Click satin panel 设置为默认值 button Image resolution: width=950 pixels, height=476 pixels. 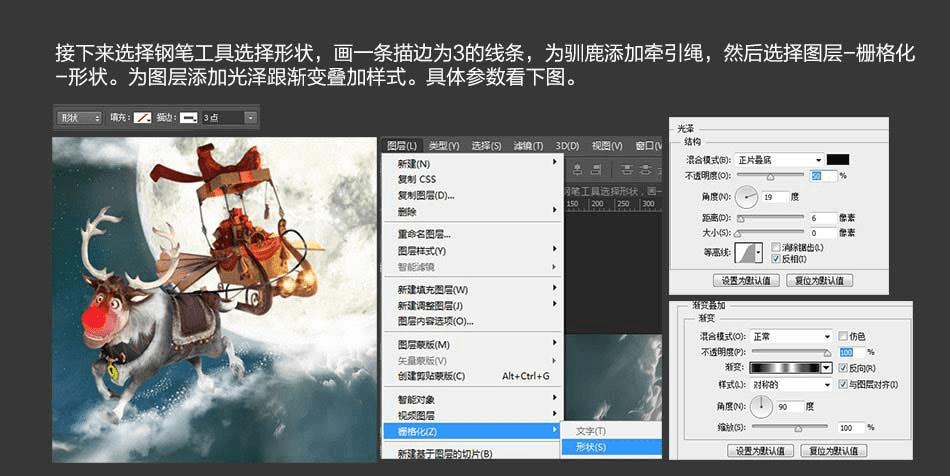click(746, 280)
